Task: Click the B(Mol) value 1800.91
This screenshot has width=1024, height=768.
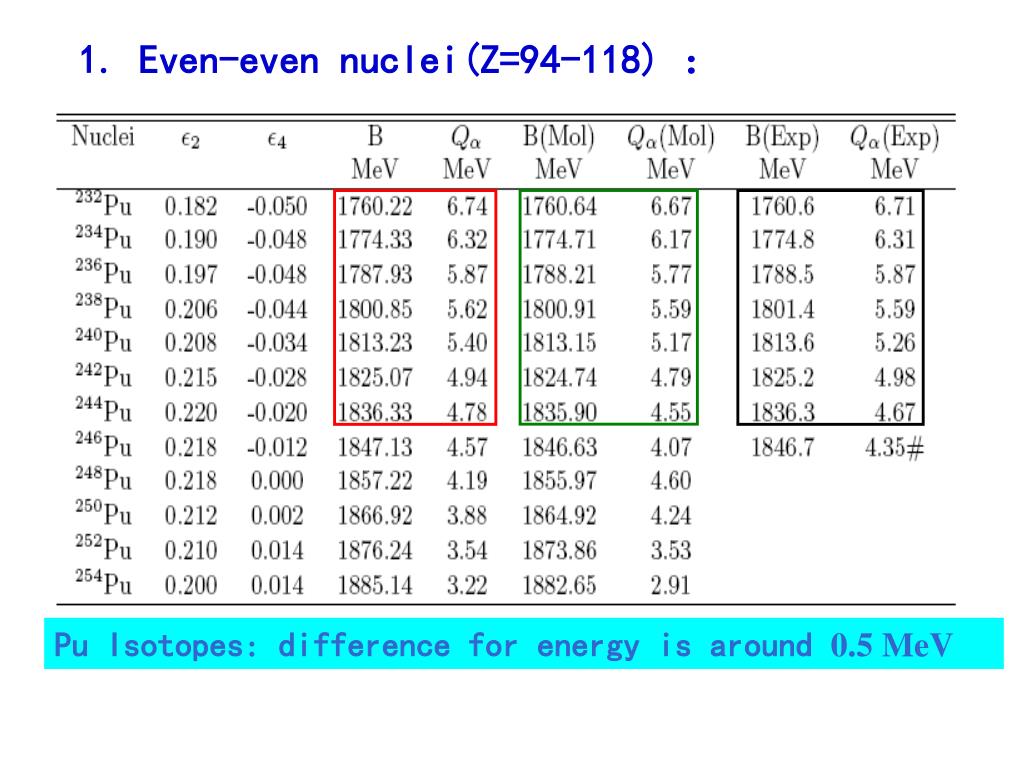Action: (x=559, y=309)
